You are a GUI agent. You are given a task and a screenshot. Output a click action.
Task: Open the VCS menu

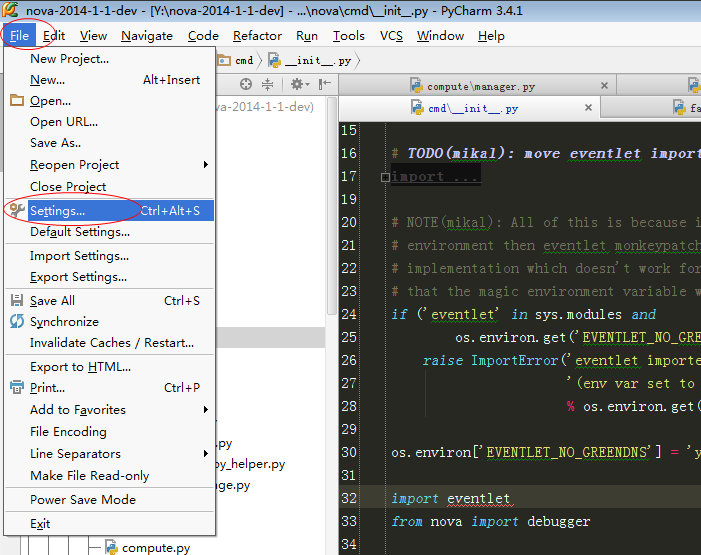click(x=391, y=36)
